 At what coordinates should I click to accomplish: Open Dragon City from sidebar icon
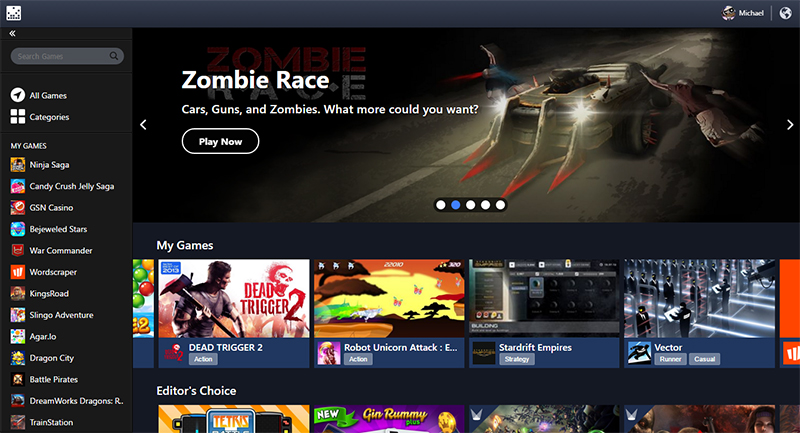click(18, 358)
